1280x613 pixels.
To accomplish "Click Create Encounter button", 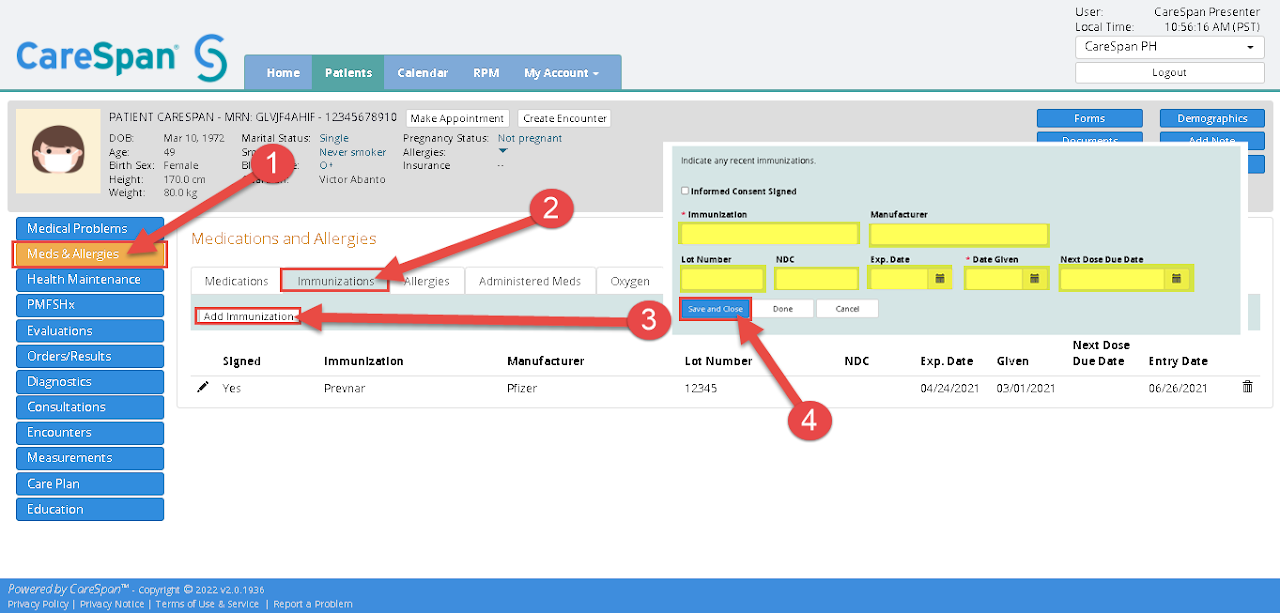I will (x=565, y=118).
